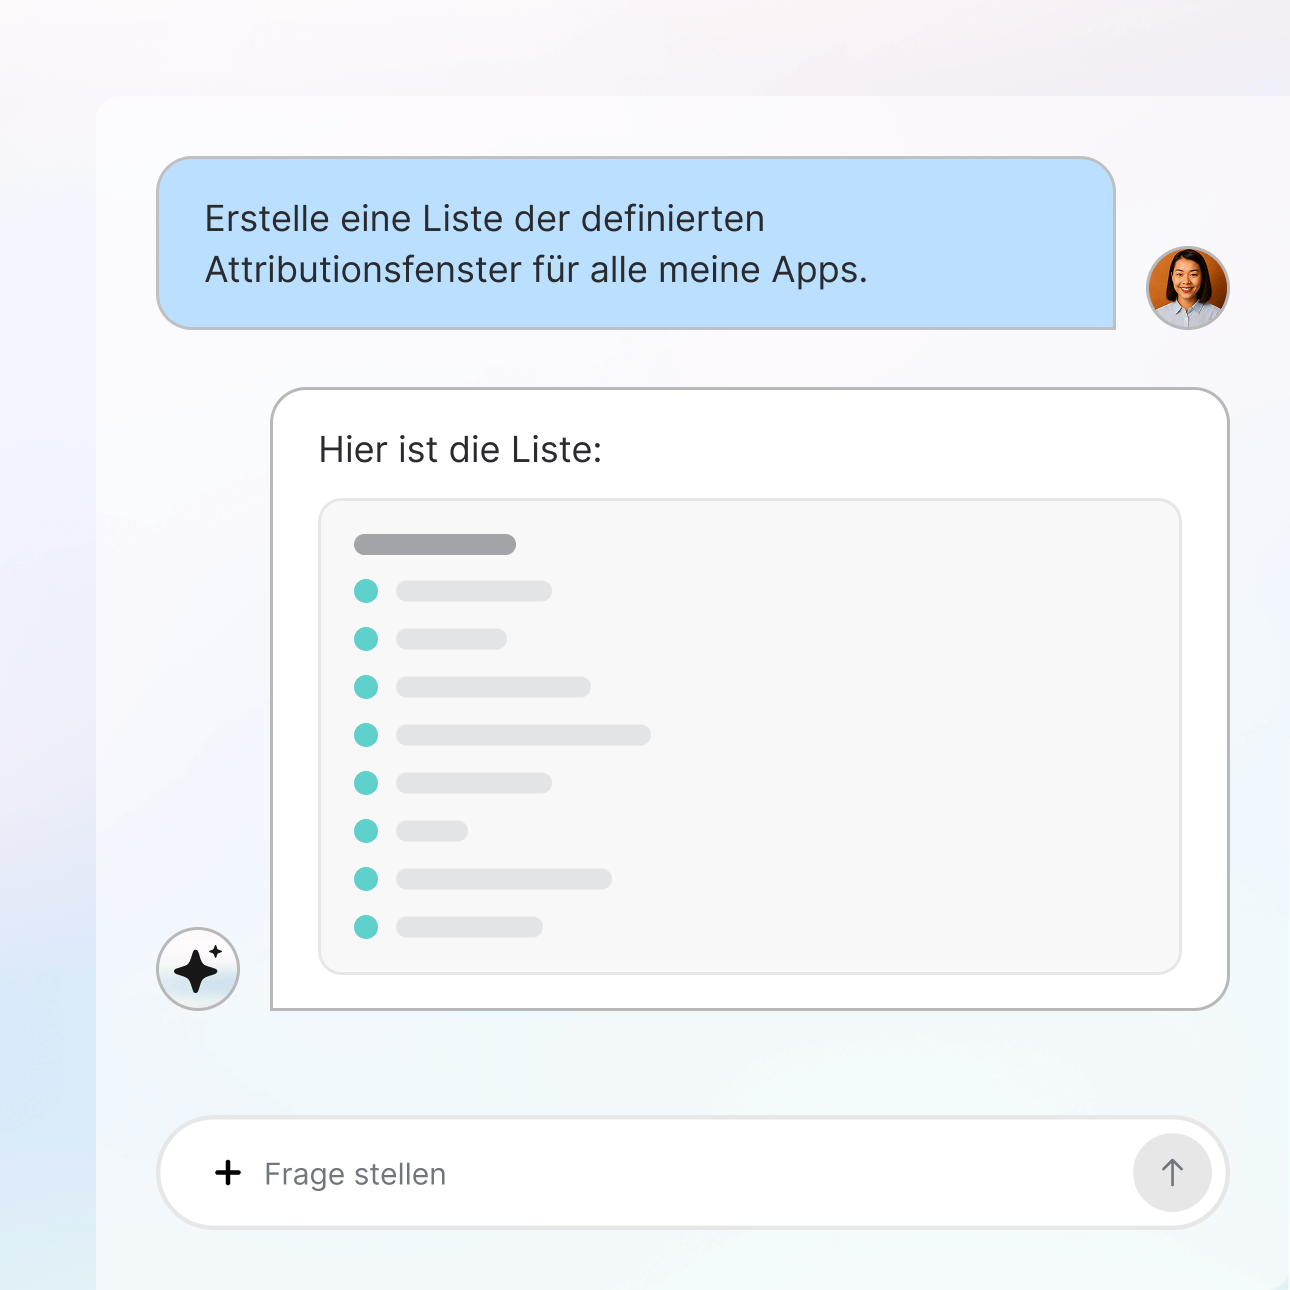Screen dimensions: 1290x1290
Task: Click the plus attach icon
Action: (228, 1173)
